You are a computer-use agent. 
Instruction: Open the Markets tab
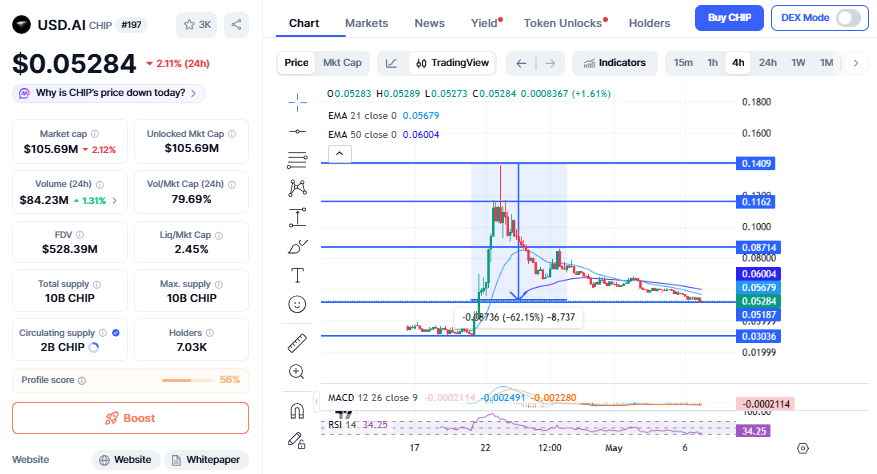366,24
